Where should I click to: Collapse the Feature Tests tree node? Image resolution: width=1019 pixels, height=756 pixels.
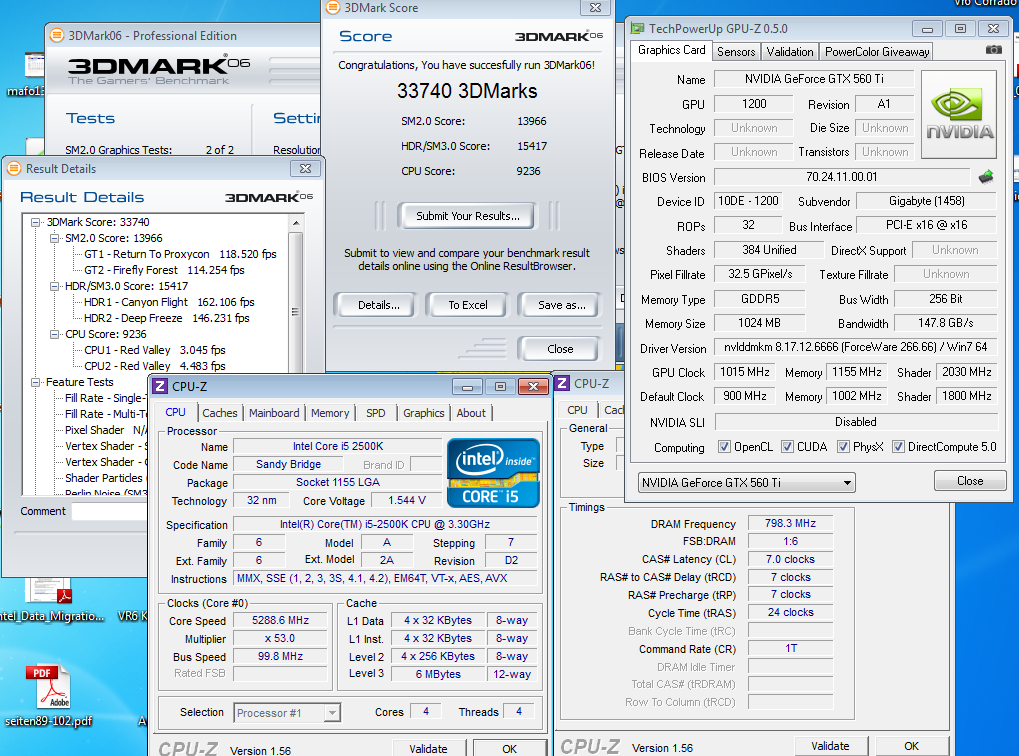pos(35,382)
